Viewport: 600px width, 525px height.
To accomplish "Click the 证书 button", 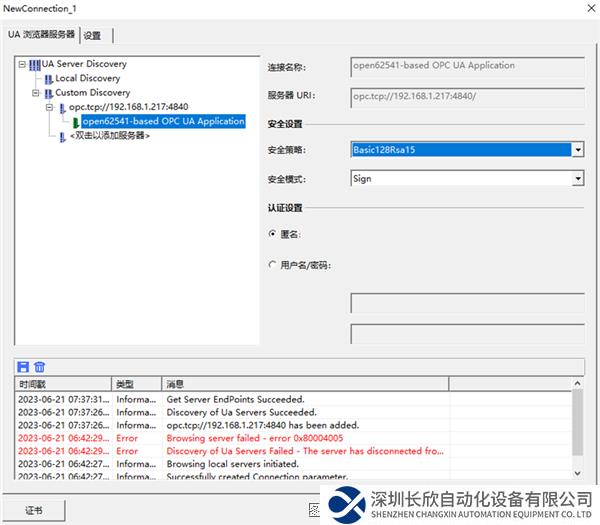I will (x=33, y=509).
